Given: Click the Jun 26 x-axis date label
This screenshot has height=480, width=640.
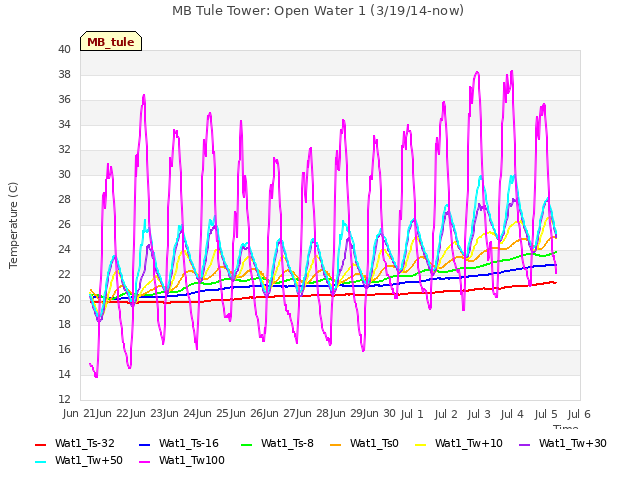Looking at the screenshot, I should (x=246, y=414).
